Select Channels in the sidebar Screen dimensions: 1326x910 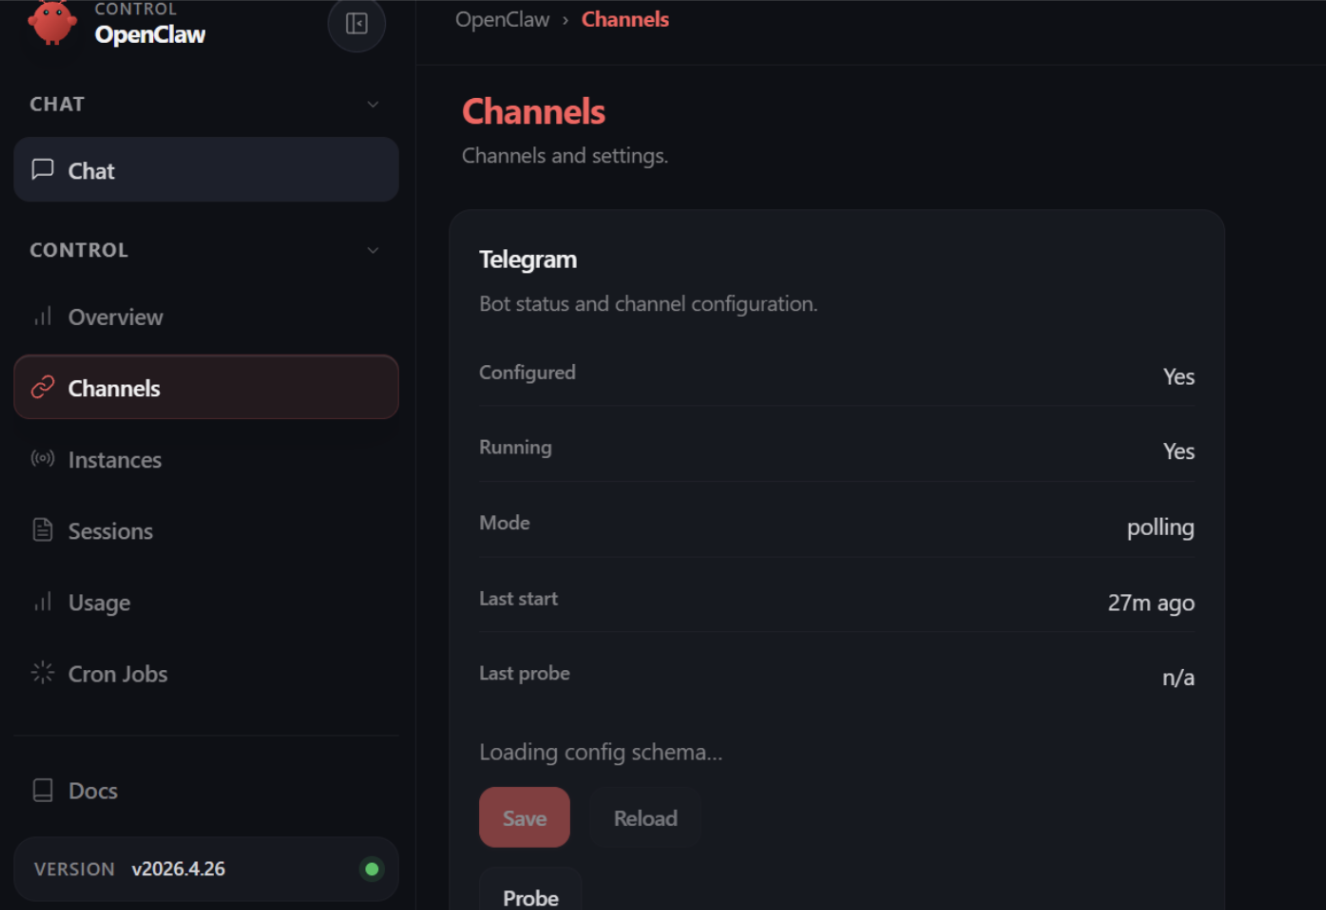point(206,387)
